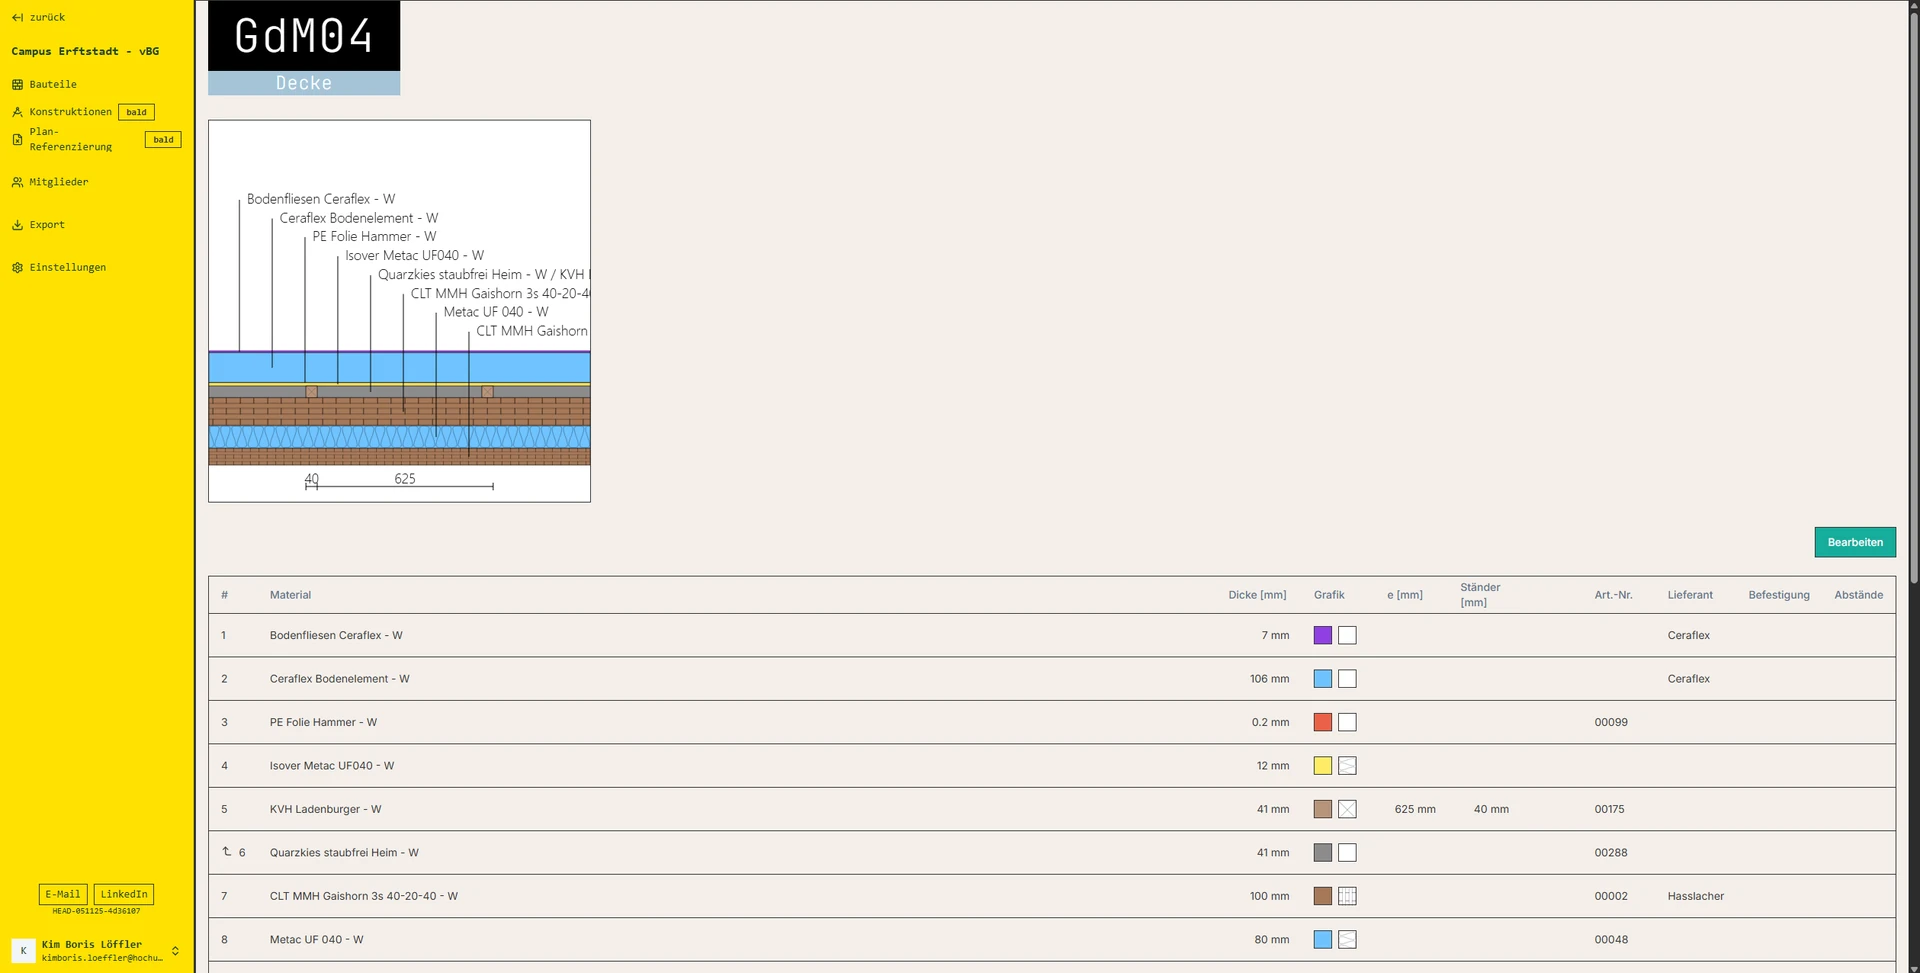Click crossed pattern box for KVH Ladenburger
The image size is (1920, 973).
(x=1347, y=809)
